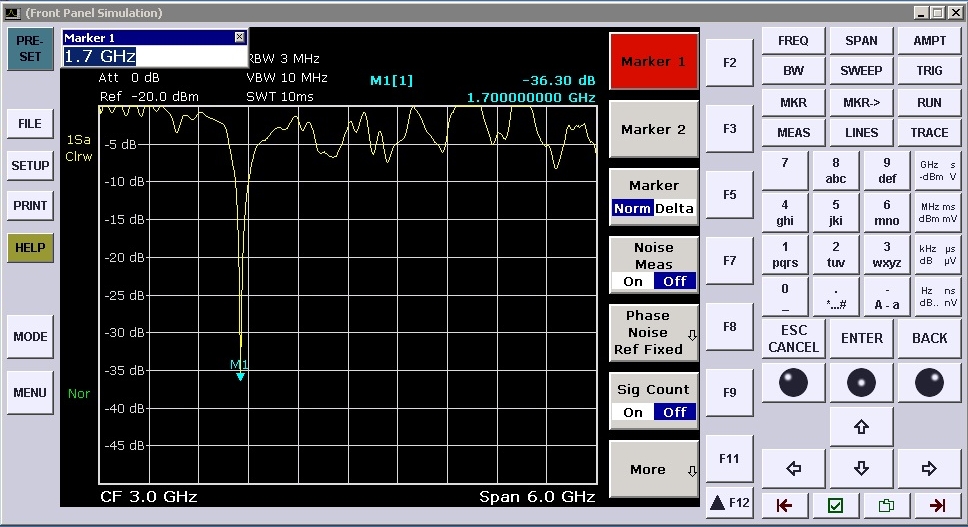Screen dimensions: 968x527
Task: Click the Hz dB.. unit key
Action: click(937, 297)
